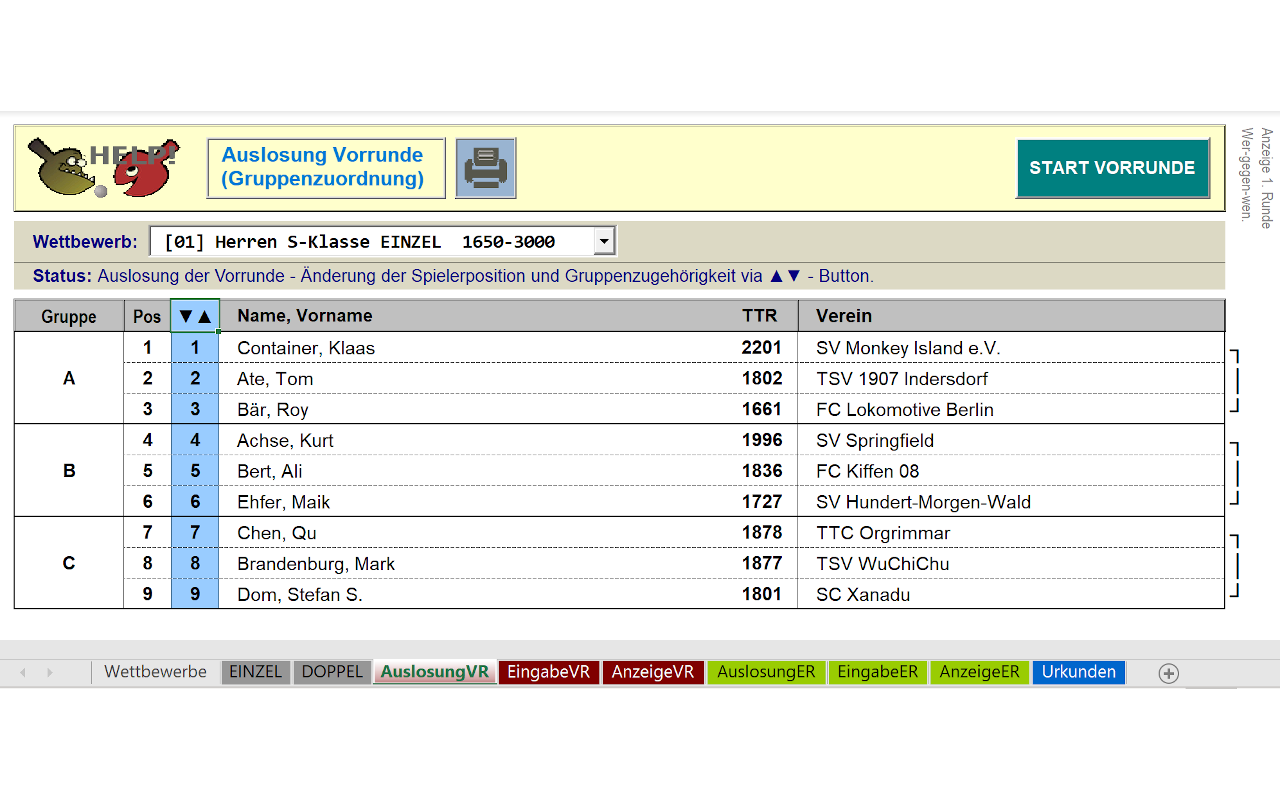Screen dimensions: 1280x800
Task: Click the ▼▲ column header cell
Action: [x=195, y=316]
